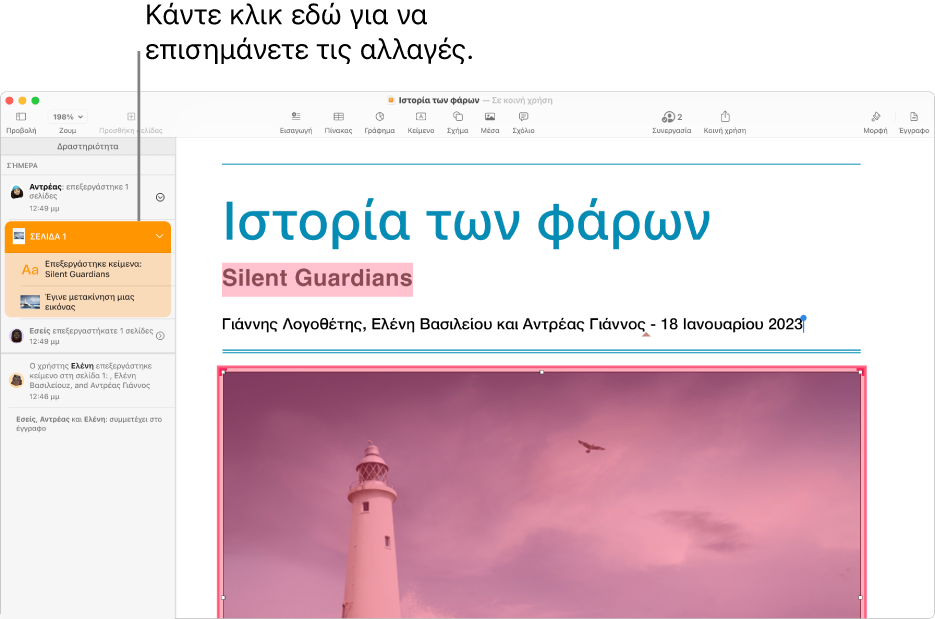Screen dimensions: 935x619
Task: Collapse the ΣΕΛΙΔΑ 1 changes group
Action: [x=159, y=237]
